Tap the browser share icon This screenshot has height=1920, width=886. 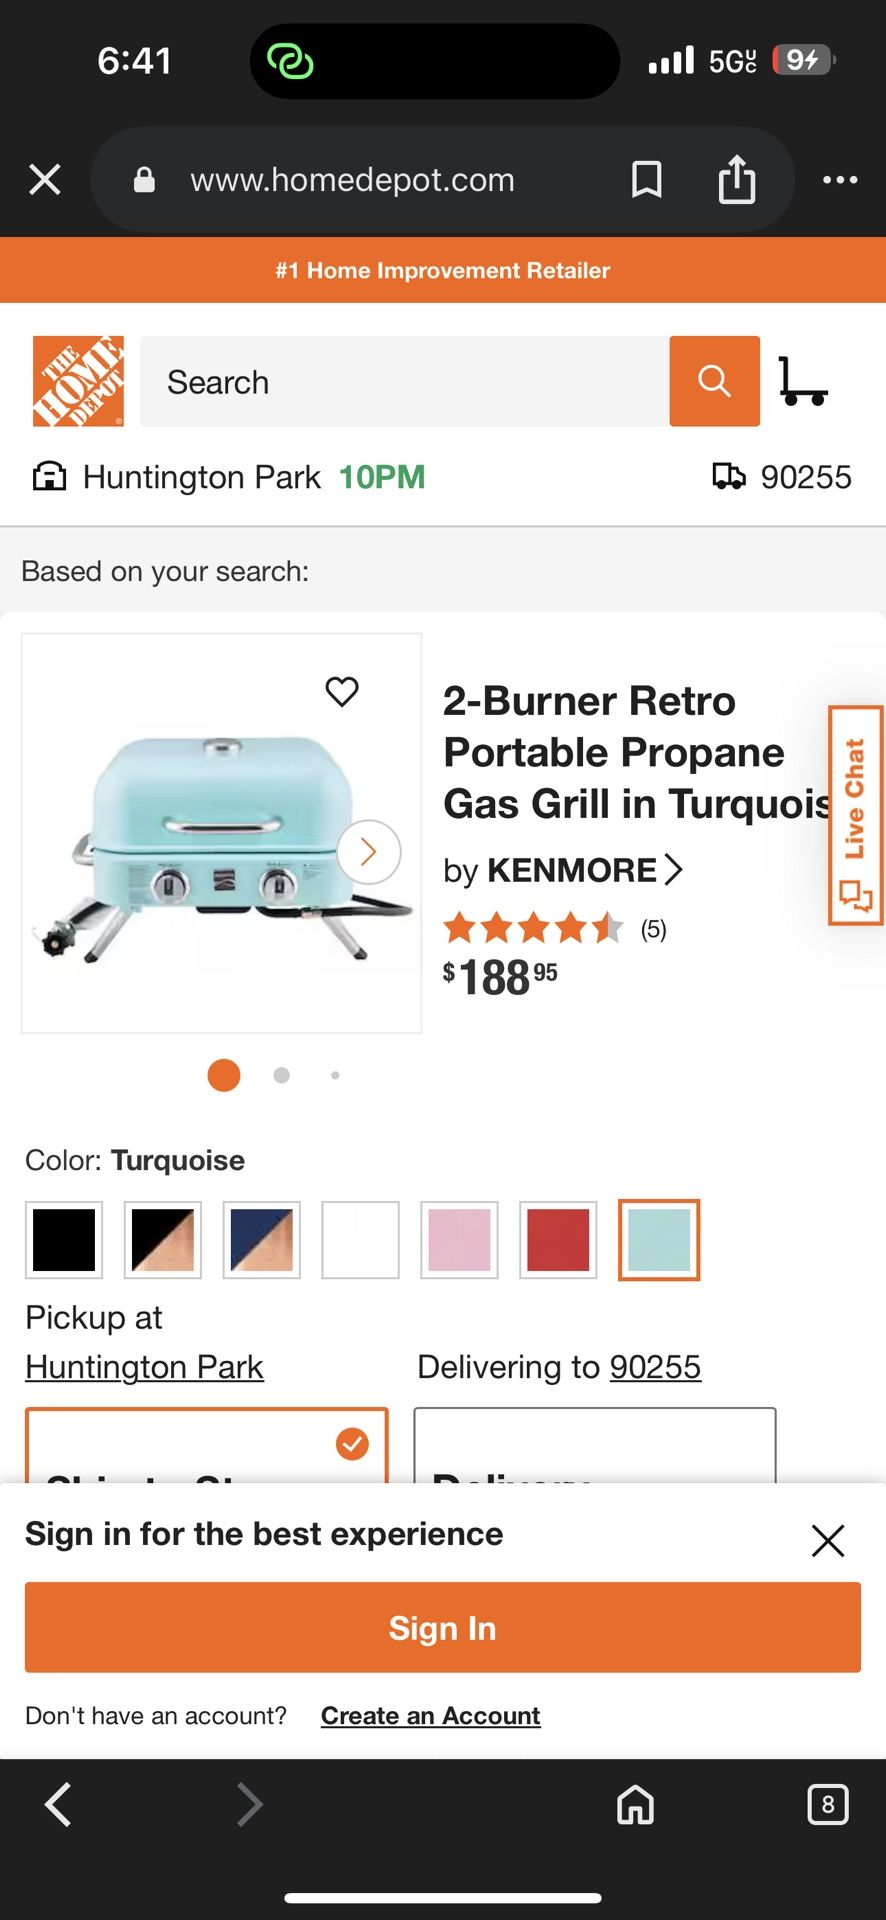[x=737, y=180]
